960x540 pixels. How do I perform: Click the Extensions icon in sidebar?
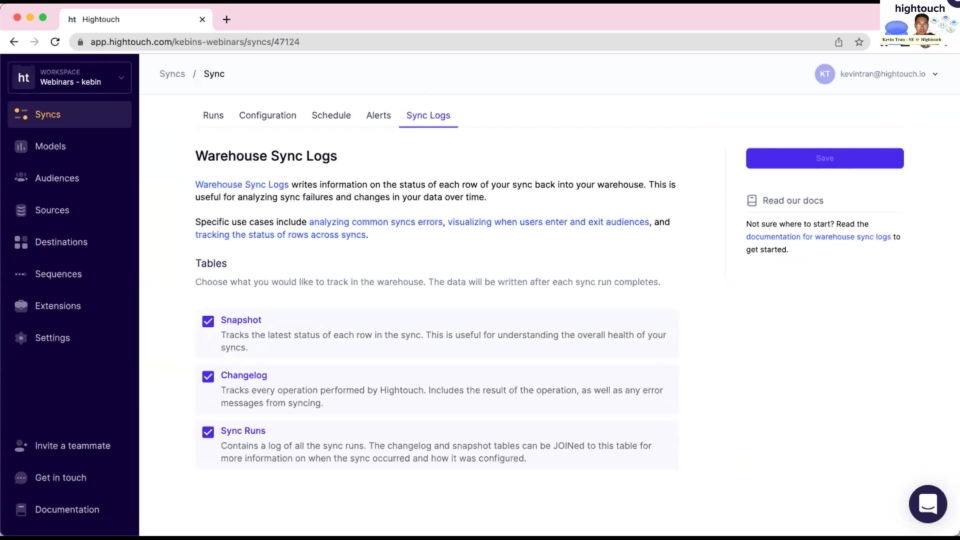21,306
